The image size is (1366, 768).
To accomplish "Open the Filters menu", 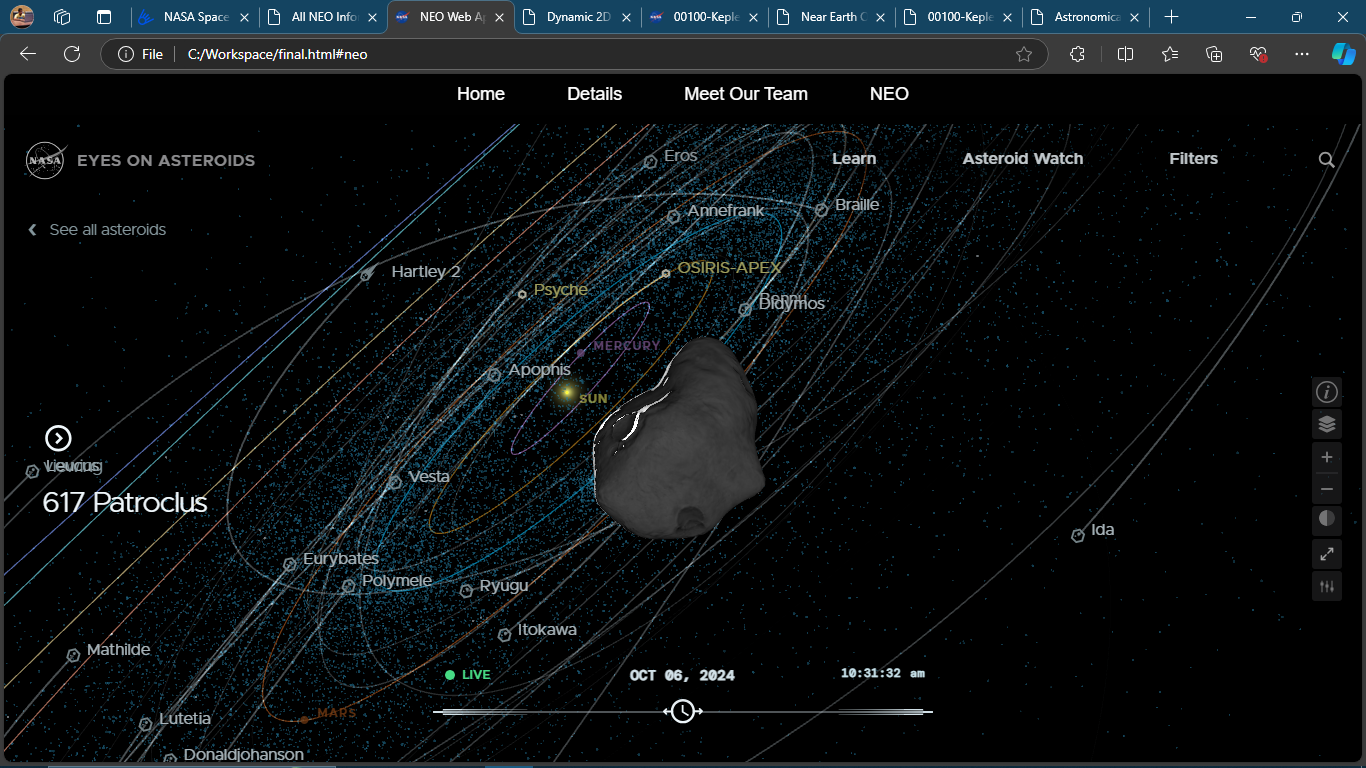I will [1194, 159].
